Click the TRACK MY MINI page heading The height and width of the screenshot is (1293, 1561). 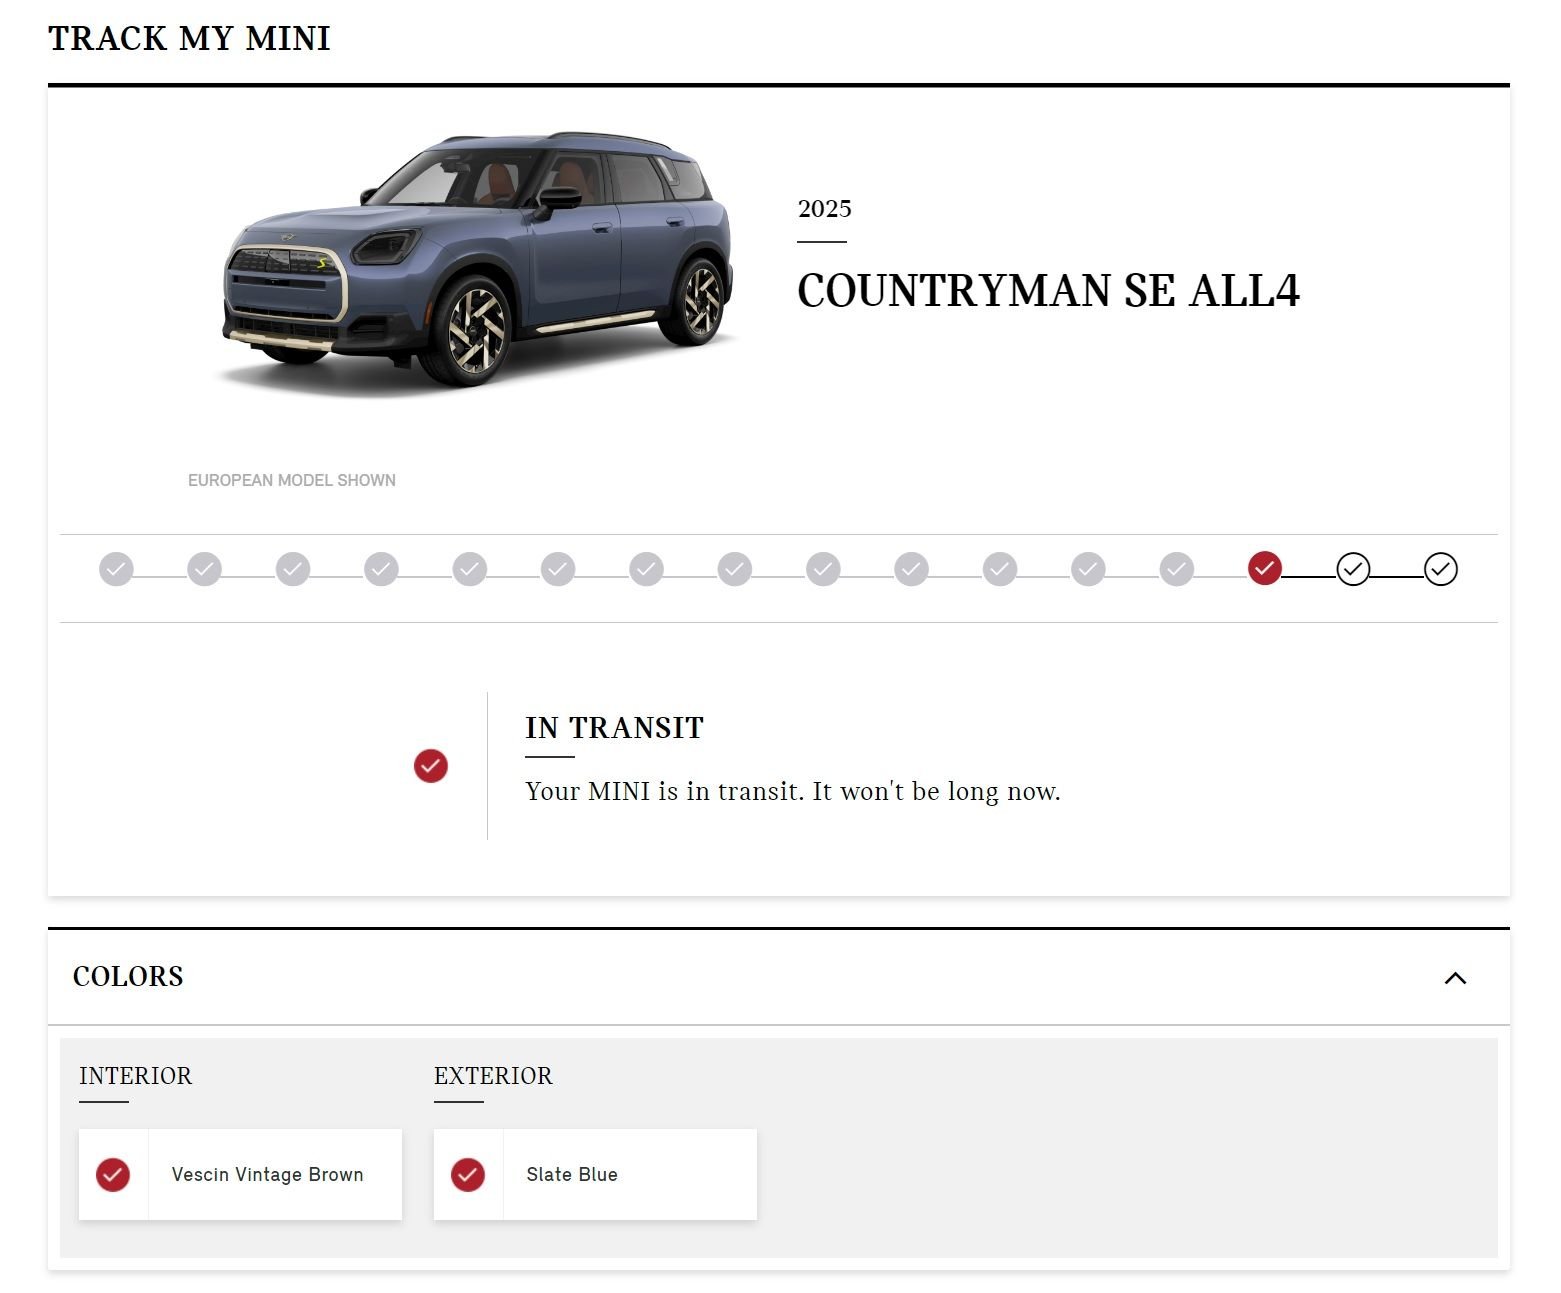point(189,38)
